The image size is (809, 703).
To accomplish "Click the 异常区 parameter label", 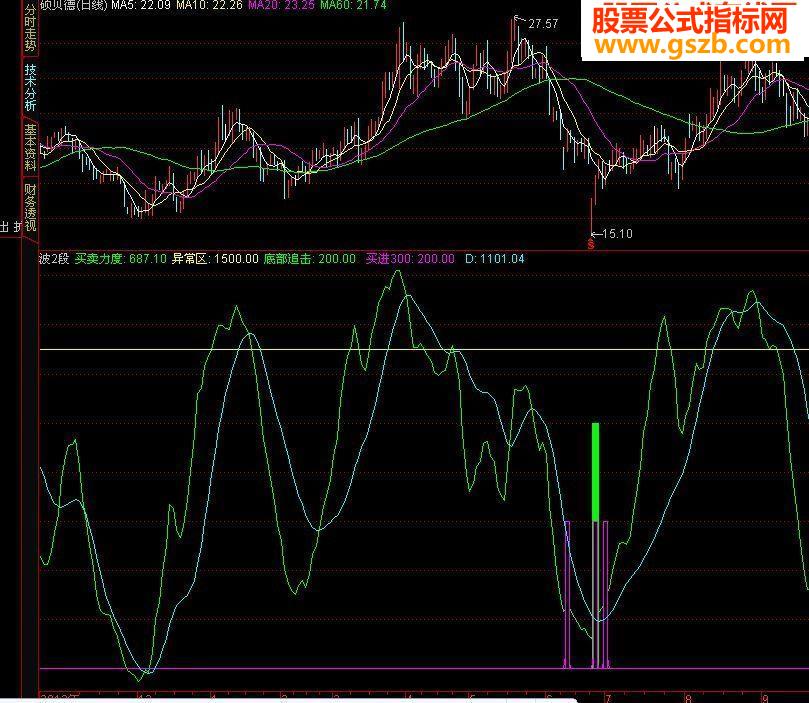I will coord(188,257).
